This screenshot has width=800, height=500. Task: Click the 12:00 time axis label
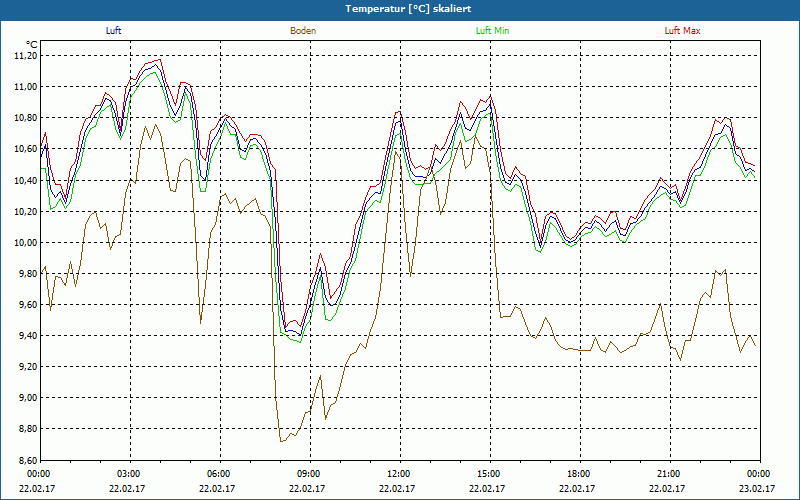399,474
